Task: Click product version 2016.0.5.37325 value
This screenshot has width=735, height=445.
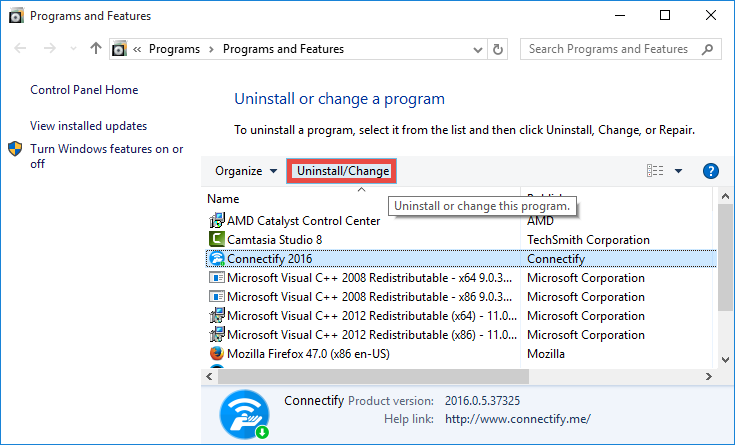Action: tap(482, 401)
